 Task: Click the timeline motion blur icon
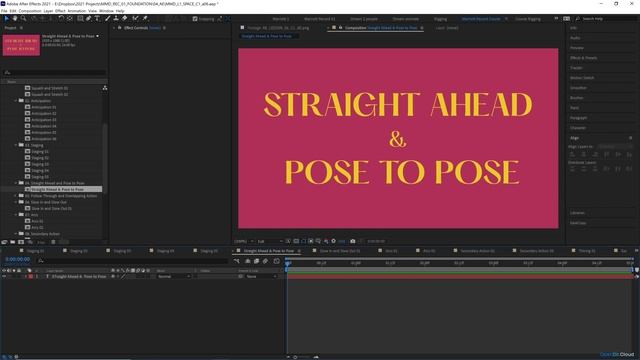tap(266, 261)
